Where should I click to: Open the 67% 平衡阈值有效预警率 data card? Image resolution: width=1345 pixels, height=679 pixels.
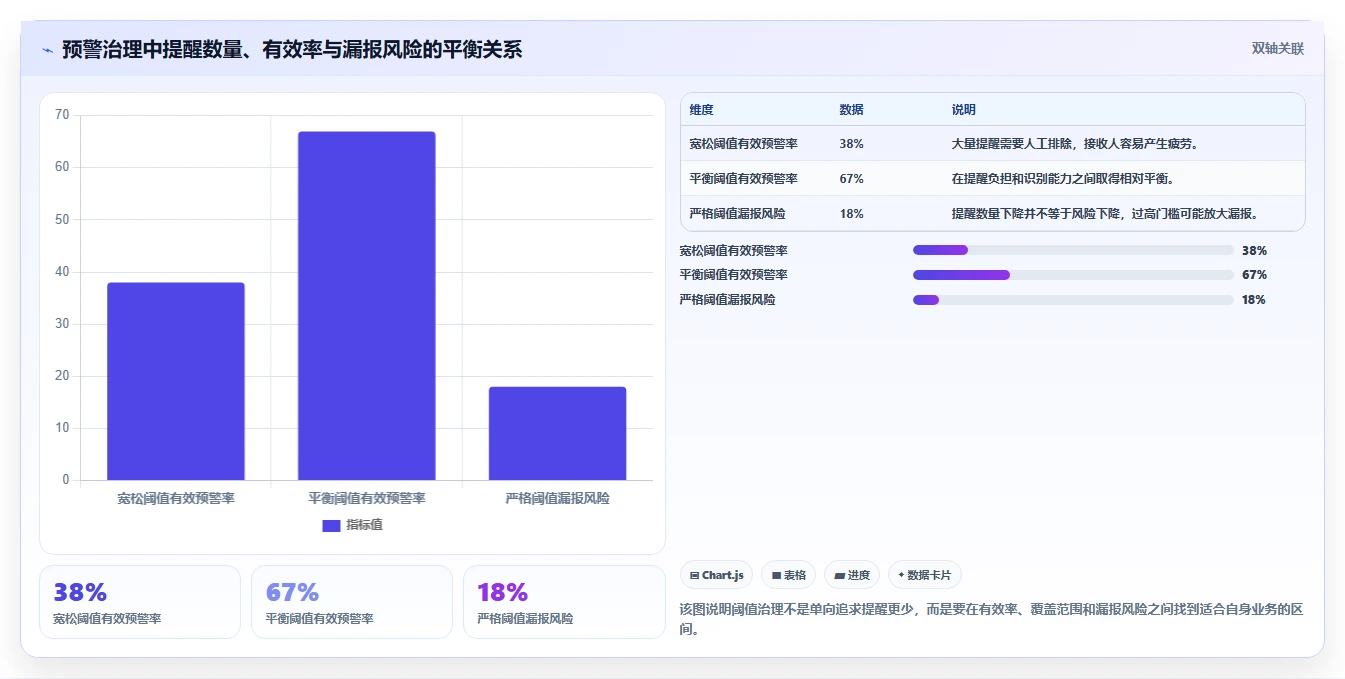click(x=352, y=602)
